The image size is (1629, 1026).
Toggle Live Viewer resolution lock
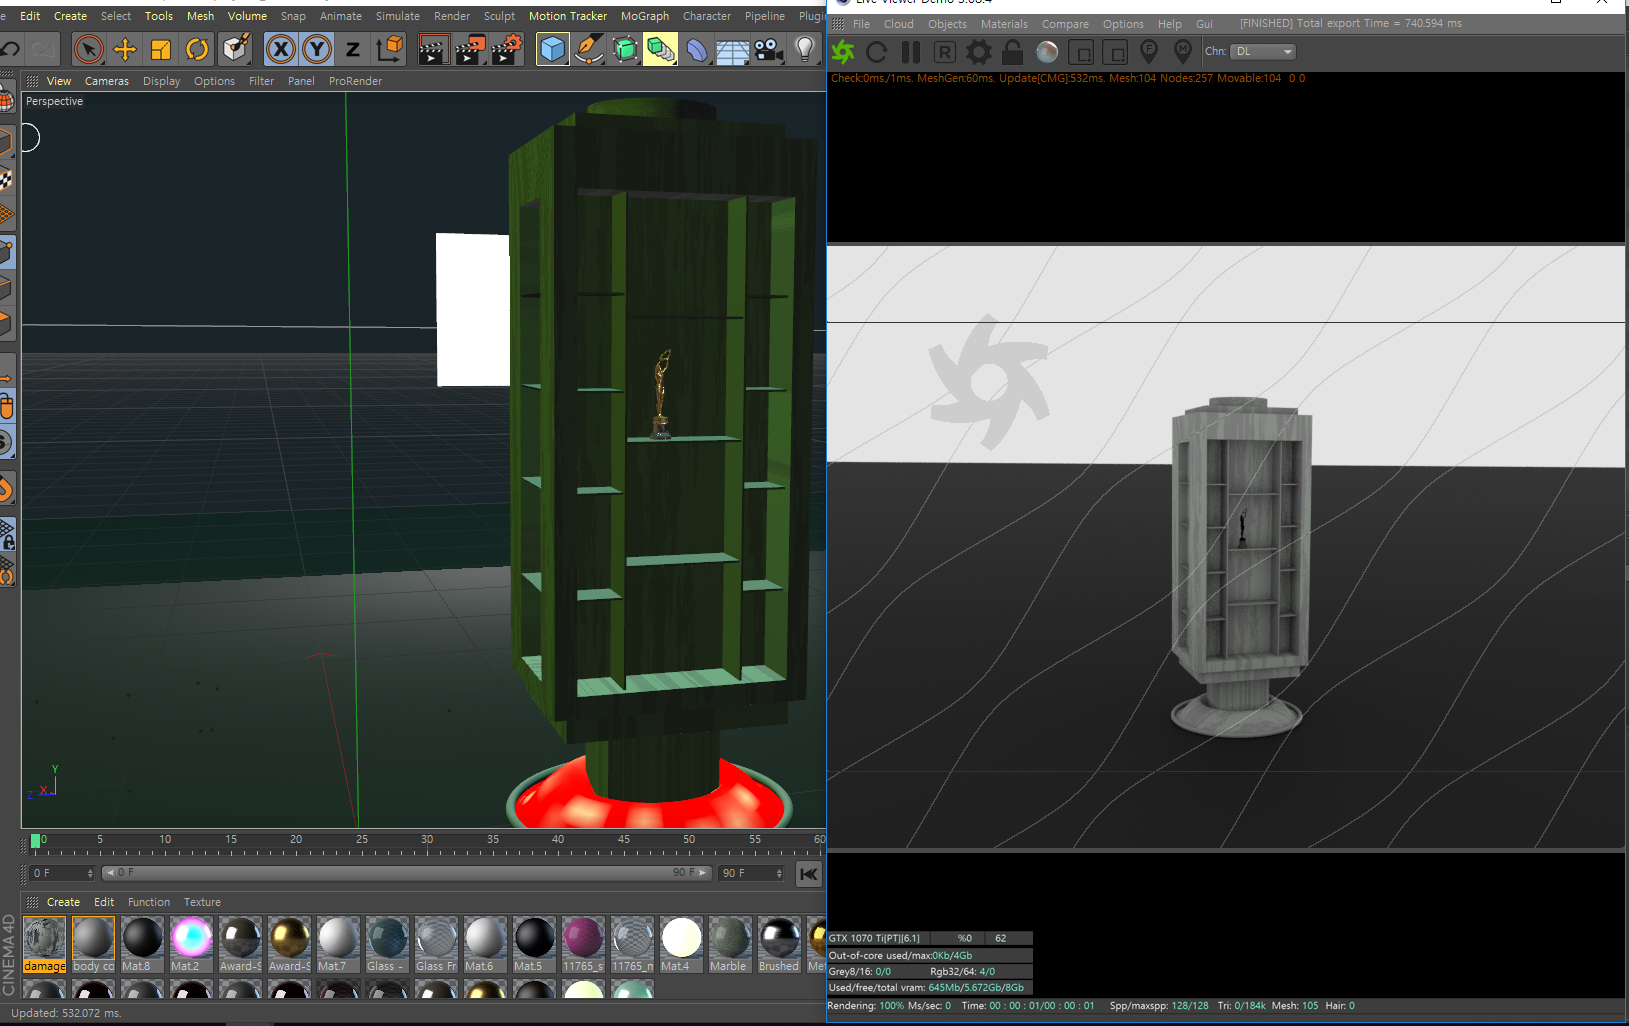pos(1013,52)
